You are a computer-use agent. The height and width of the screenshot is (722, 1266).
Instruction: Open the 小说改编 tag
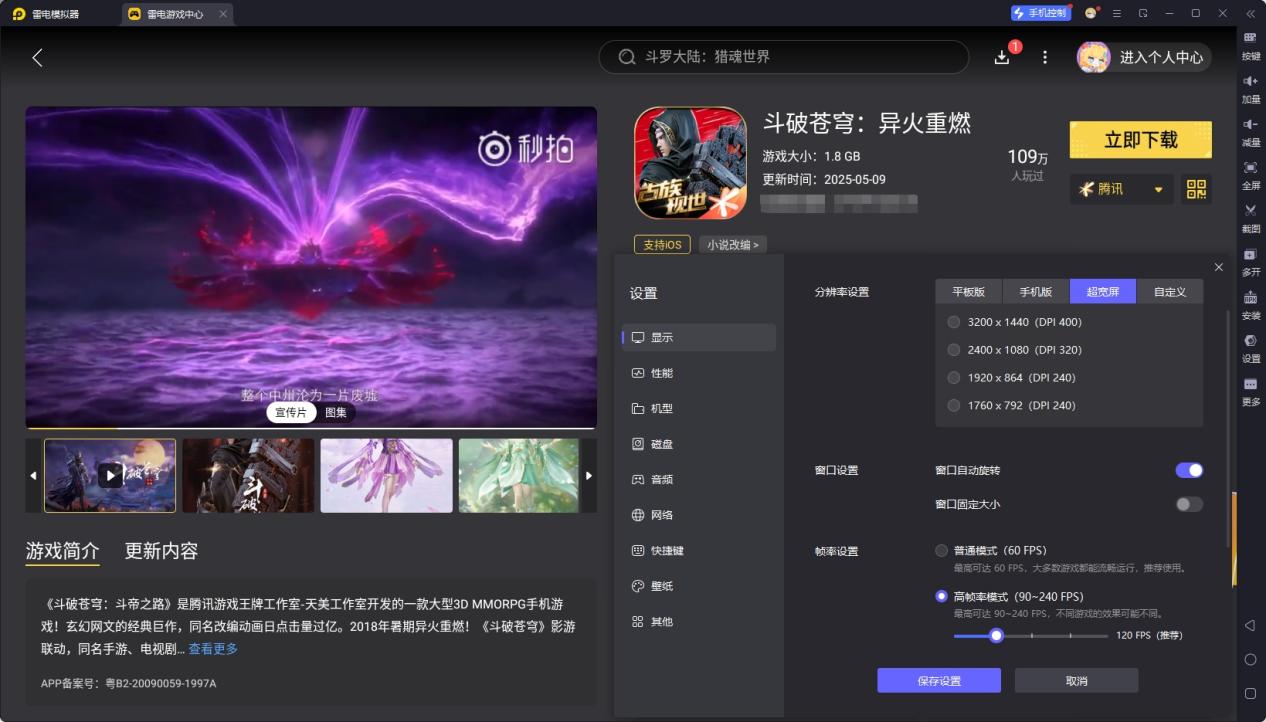click(733, 245)
